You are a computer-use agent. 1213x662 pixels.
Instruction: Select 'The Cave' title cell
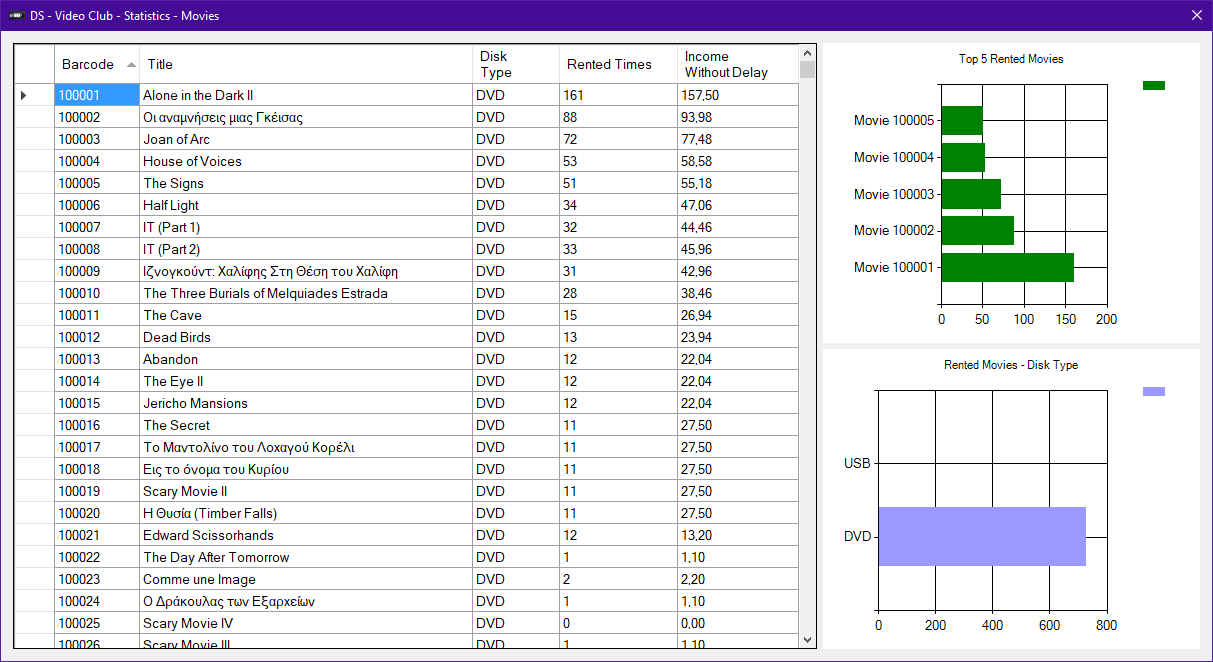click(x=306, y=315)
